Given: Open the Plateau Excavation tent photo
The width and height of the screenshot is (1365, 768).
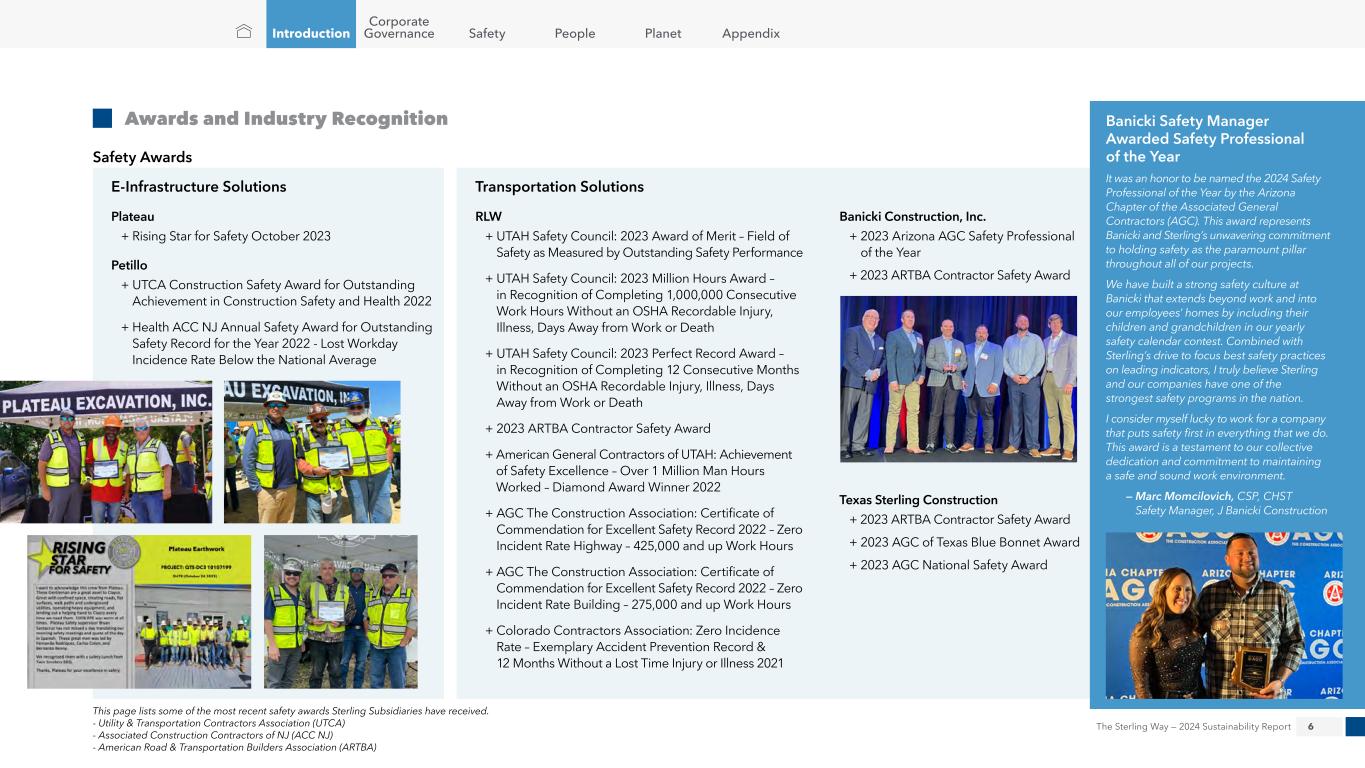Looking at the screenshot, I should point(106,451).
